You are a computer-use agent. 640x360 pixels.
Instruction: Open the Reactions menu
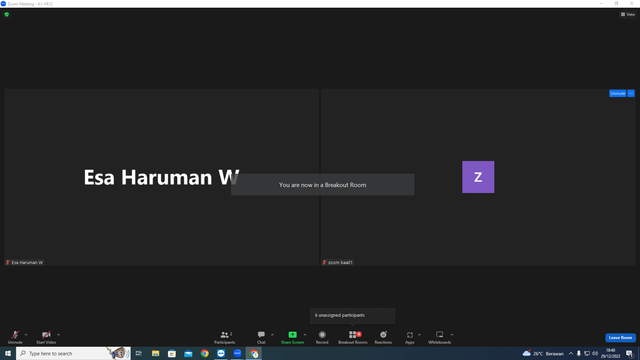pos(383,337)
